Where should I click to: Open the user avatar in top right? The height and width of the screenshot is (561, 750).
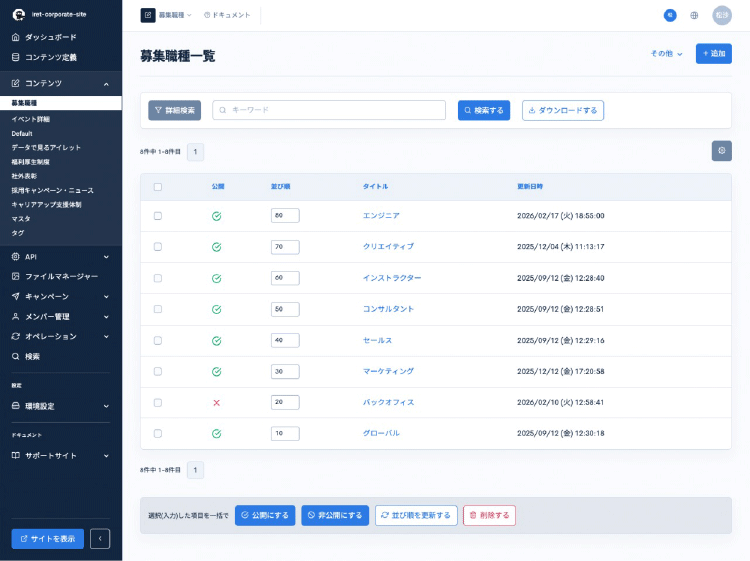(x=721, y=15)
